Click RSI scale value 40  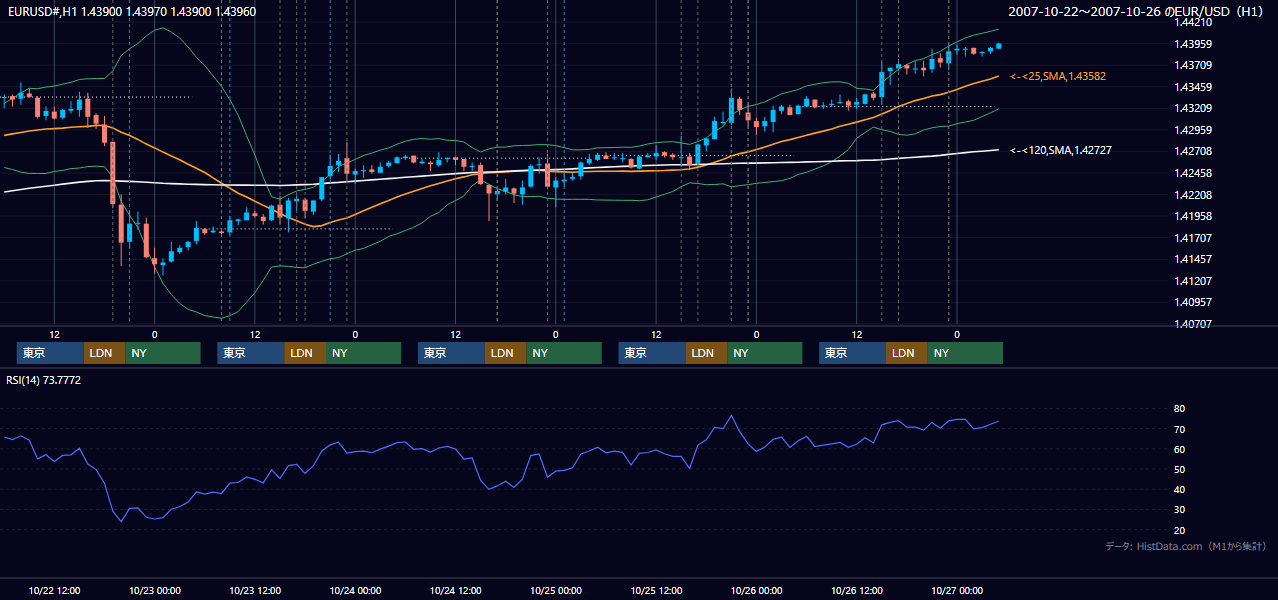[1179, 490]
